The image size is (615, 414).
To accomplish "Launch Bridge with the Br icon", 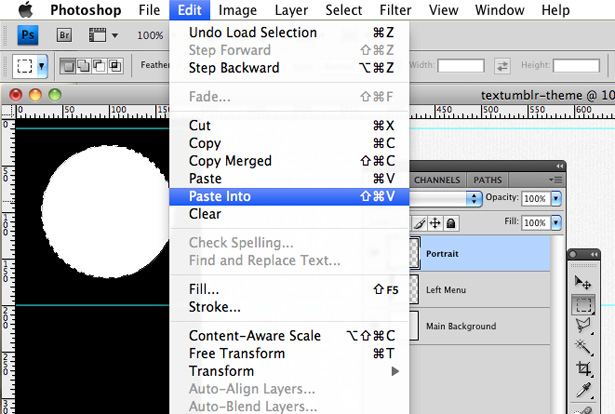I will click(x=64, y=35).
